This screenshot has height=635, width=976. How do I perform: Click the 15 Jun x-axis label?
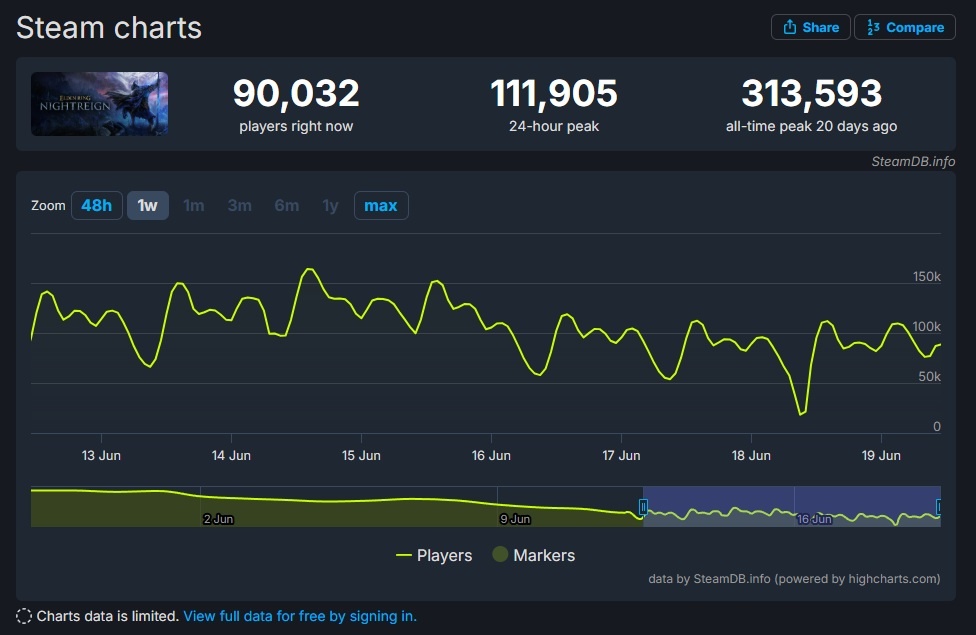pyautogui.click(x=361, y=456)
